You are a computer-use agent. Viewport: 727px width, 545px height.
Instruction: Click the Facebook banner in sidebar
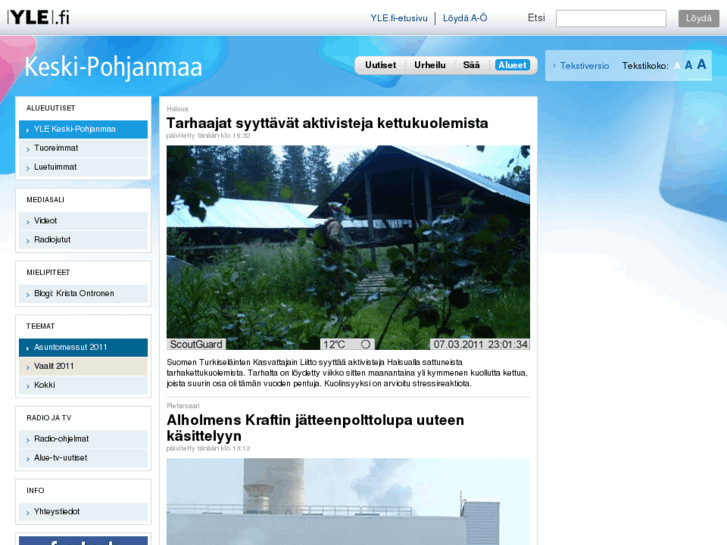[83, 541]
